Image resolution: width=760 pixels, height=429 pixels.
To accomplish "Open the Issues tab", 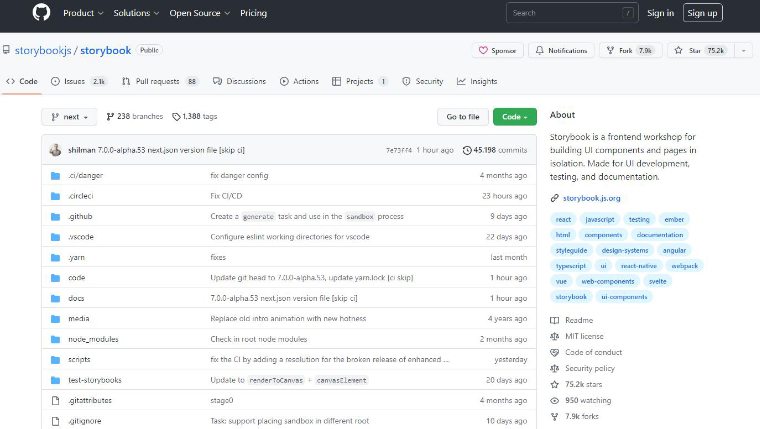I will pos(78,81).
